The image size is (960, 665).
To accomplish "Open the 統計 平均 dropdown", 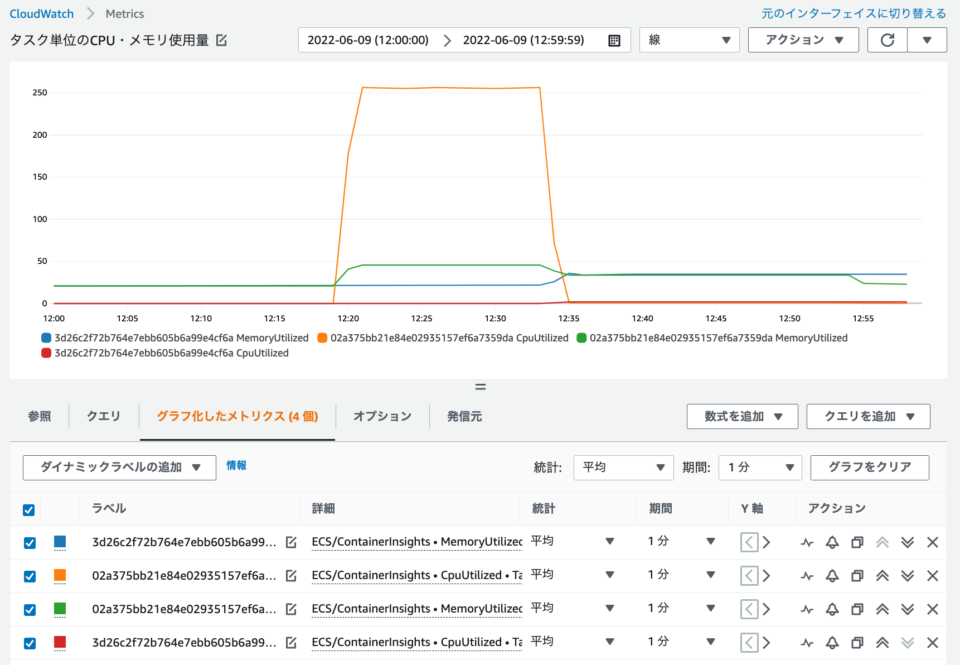I will pyautogui.click(x=623, y=467).
